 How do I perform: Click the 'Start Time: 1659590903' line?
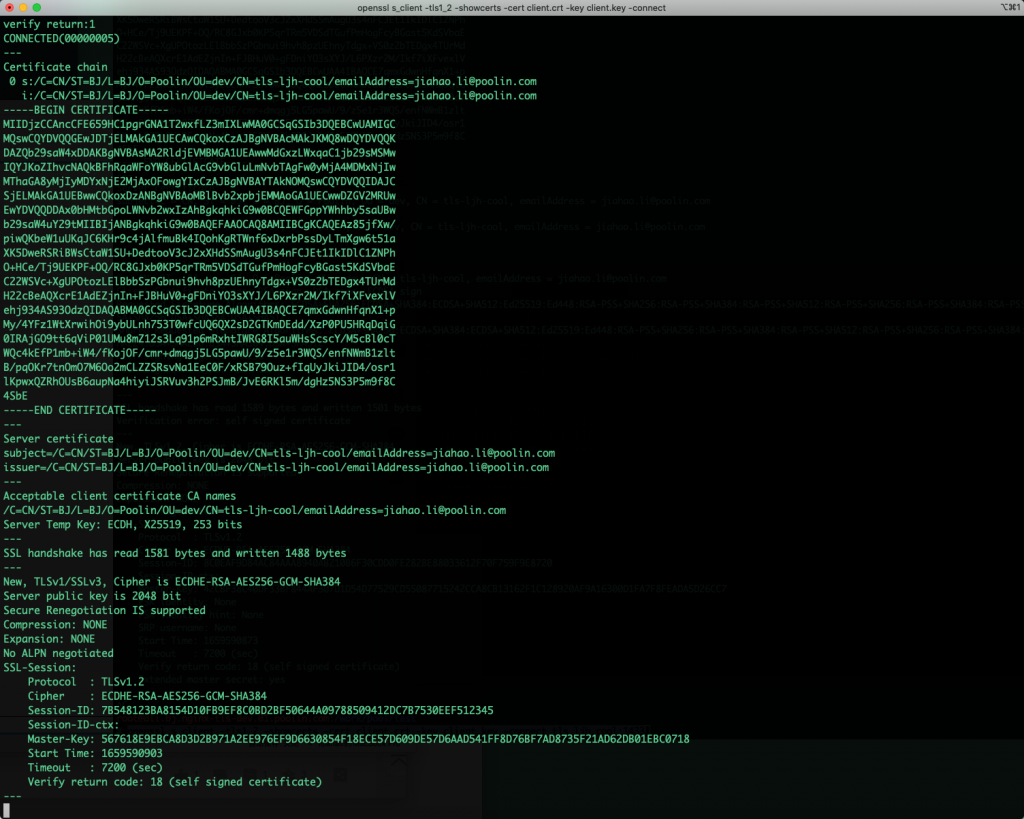click(x=95, y=753)
